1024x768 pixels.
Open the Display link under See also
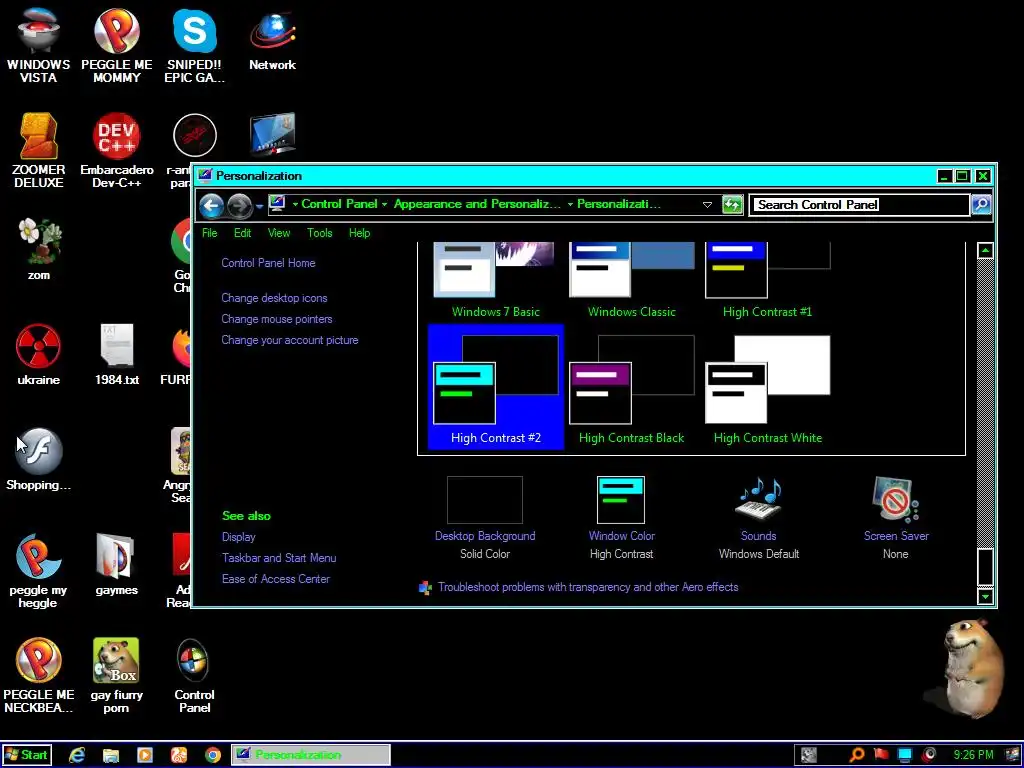tap(238, 537)
